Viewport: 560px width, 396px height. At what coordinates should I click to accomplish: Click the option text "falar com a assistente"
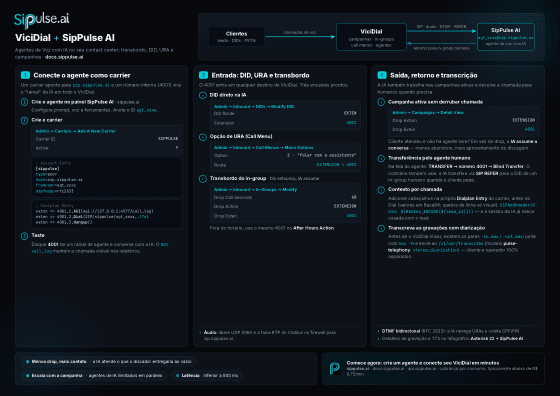[326, 155]
